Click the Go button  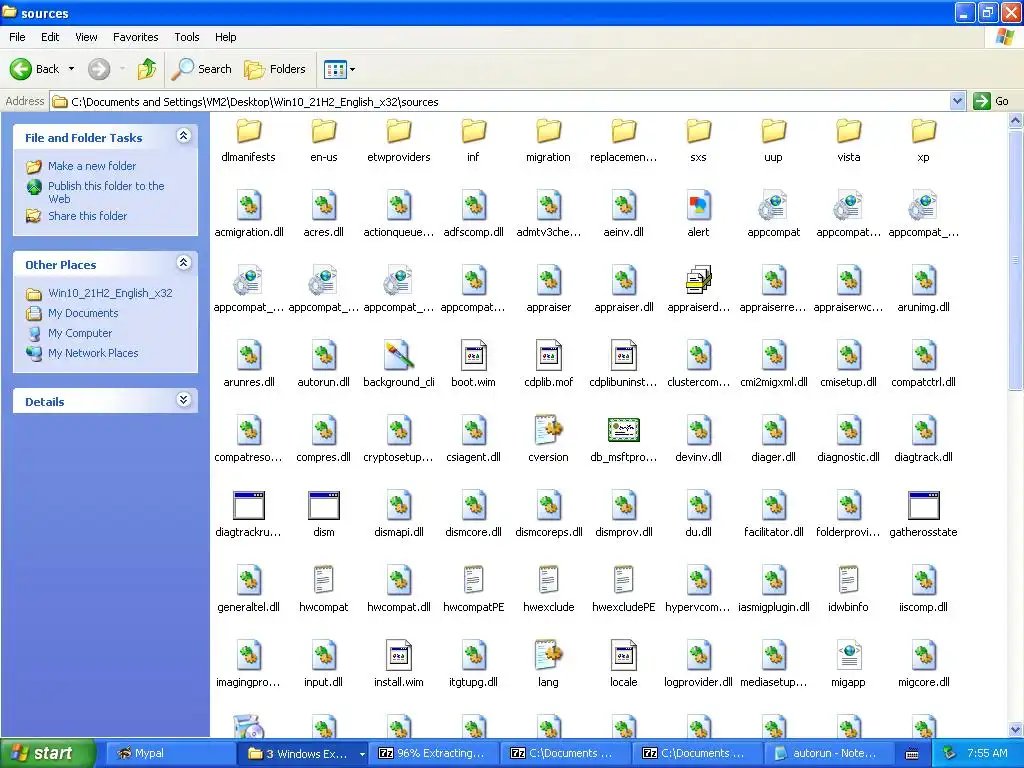[991, 101]
